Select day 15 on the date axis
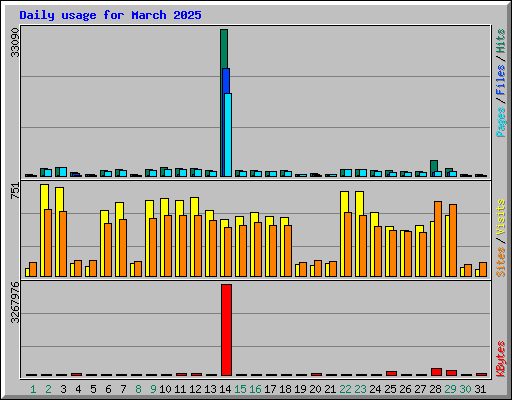512x400 pixels. pyautogui.click(x=240, y=389)
